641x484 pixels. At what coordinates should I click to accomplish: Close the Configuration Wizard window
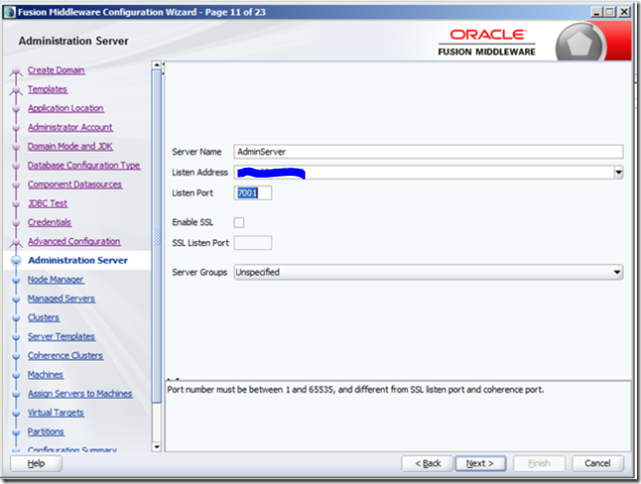(x=624, y=12)
